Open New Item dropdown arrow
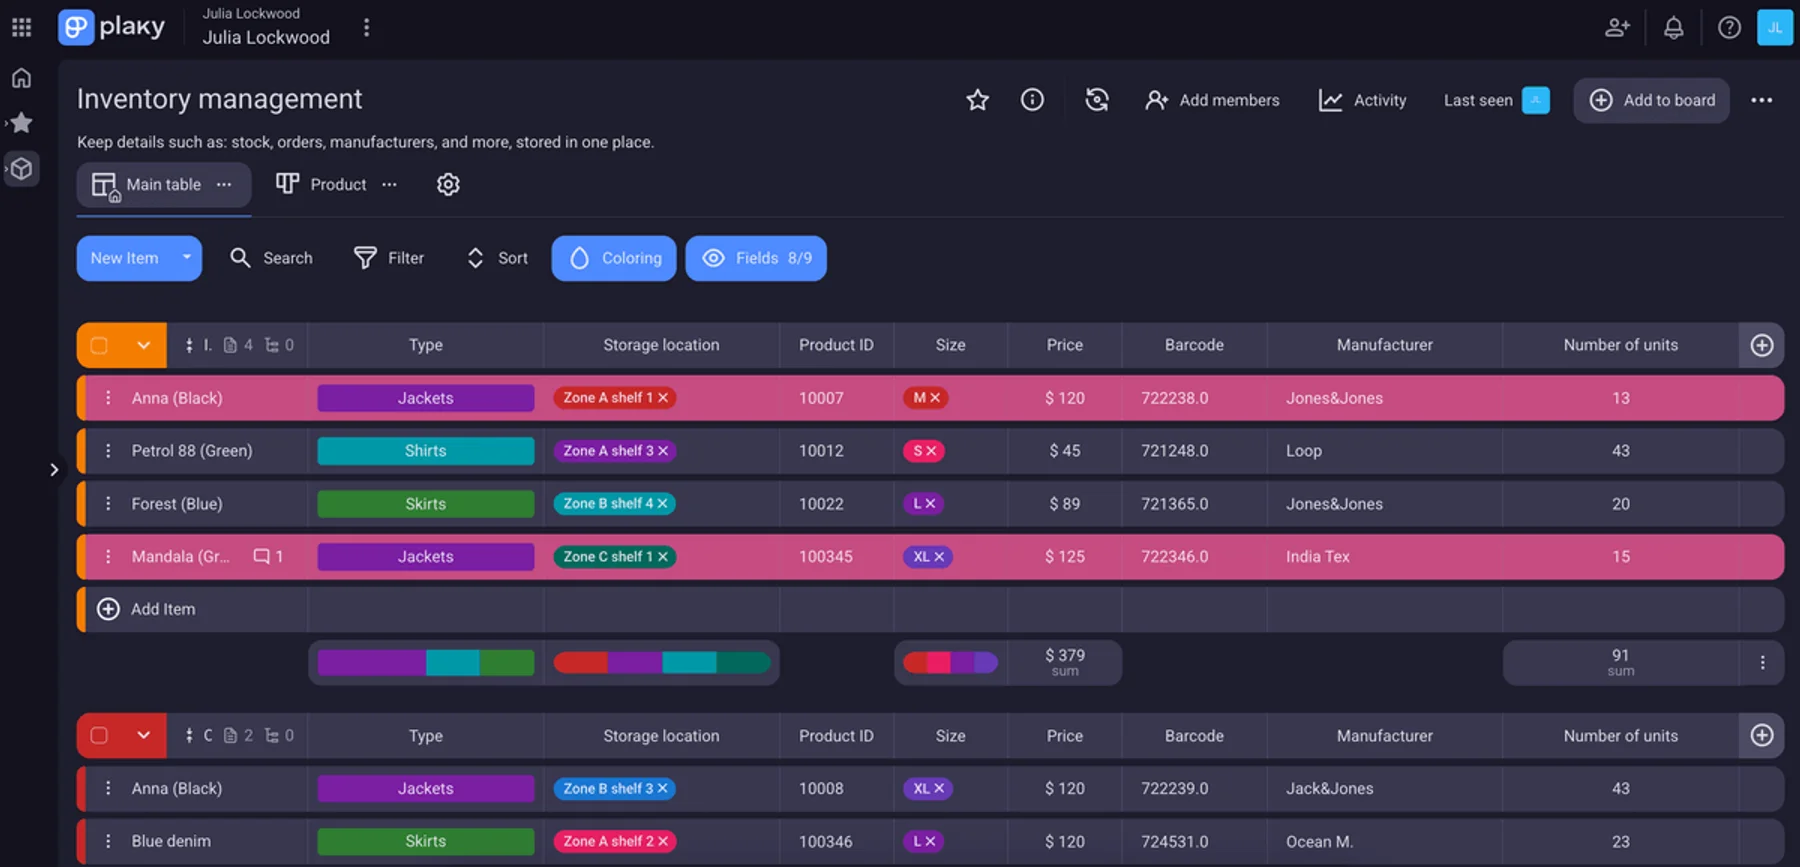 click(186, 258)
